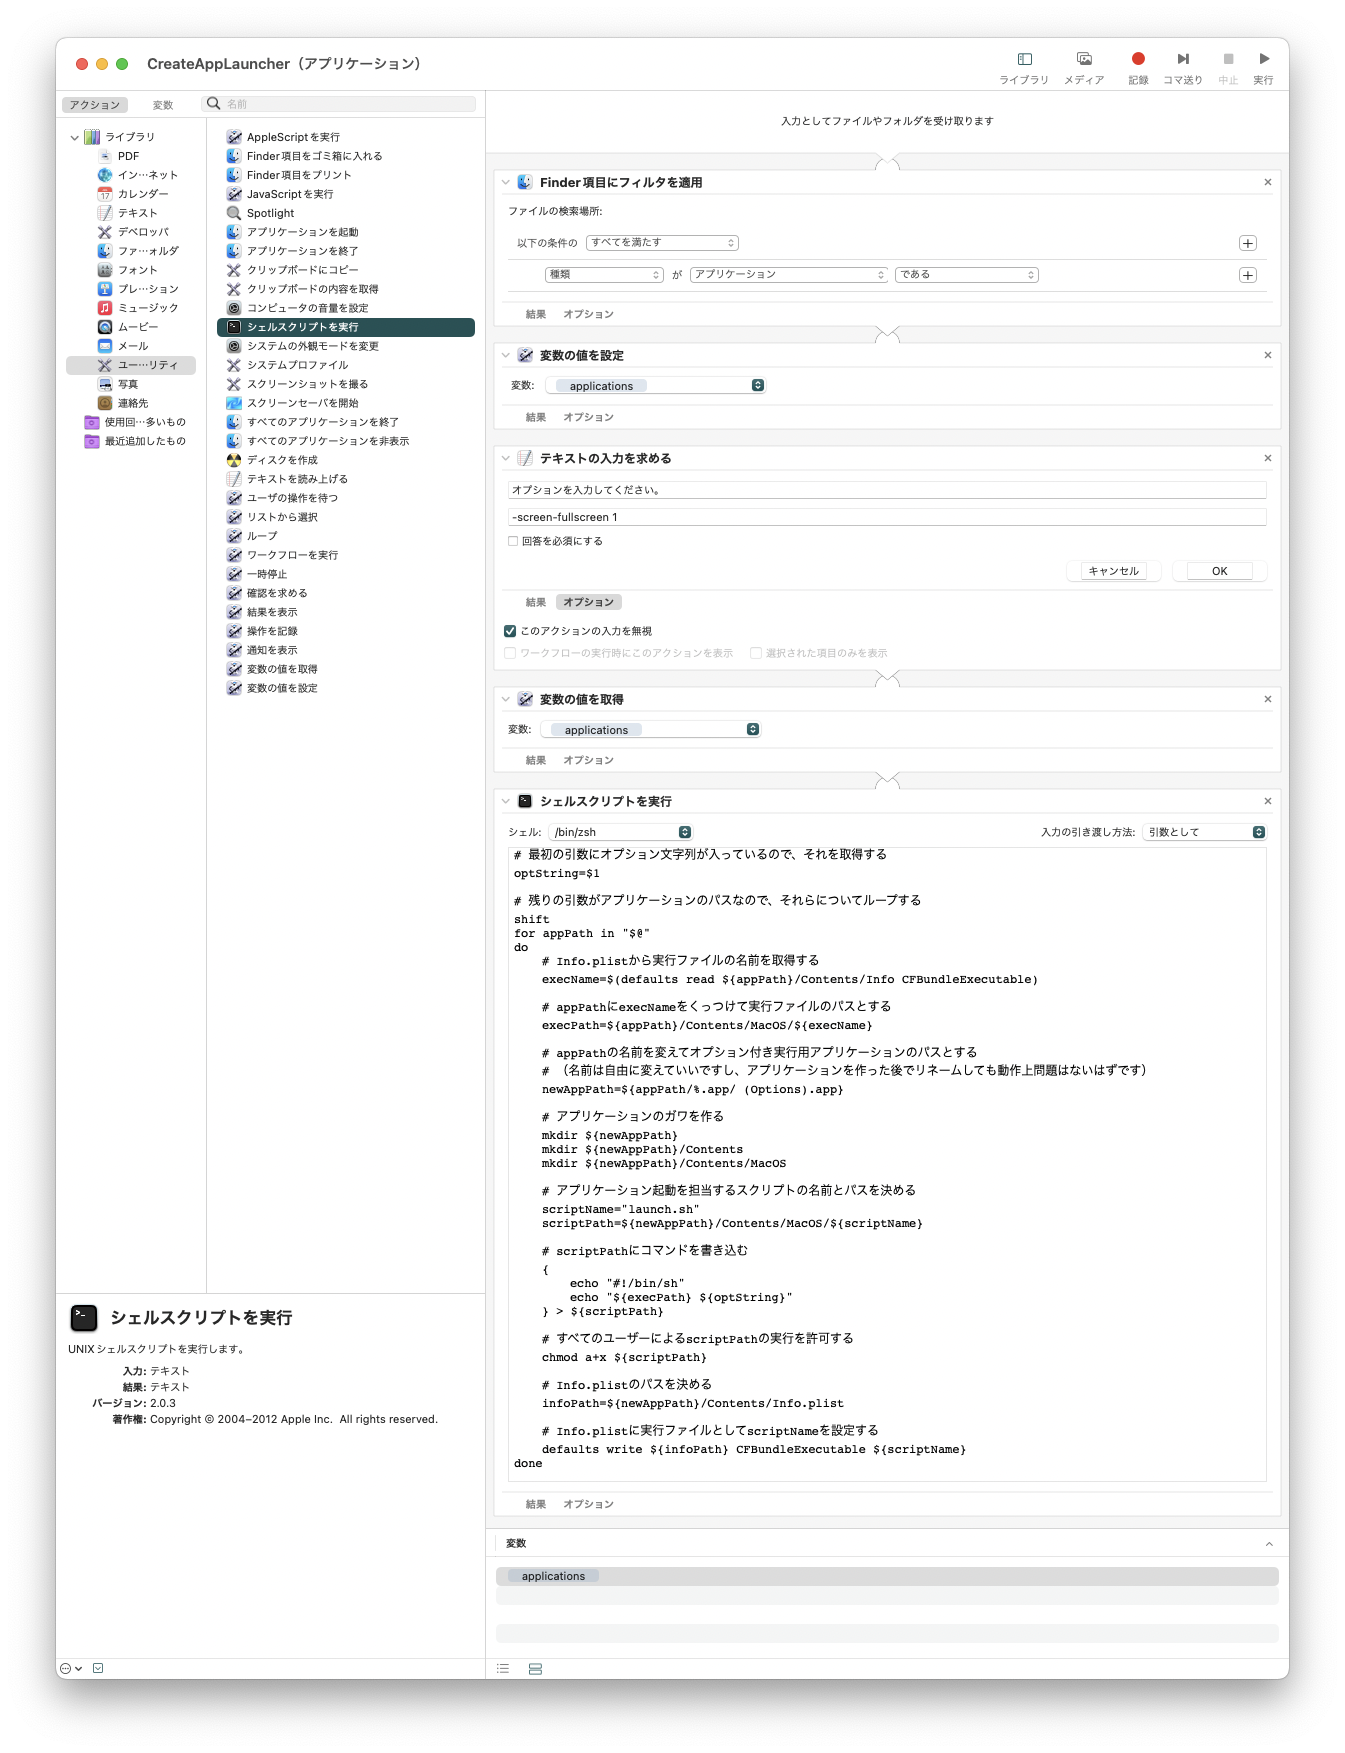Start recording with the 記録 button

click(x=1138, y=59)
